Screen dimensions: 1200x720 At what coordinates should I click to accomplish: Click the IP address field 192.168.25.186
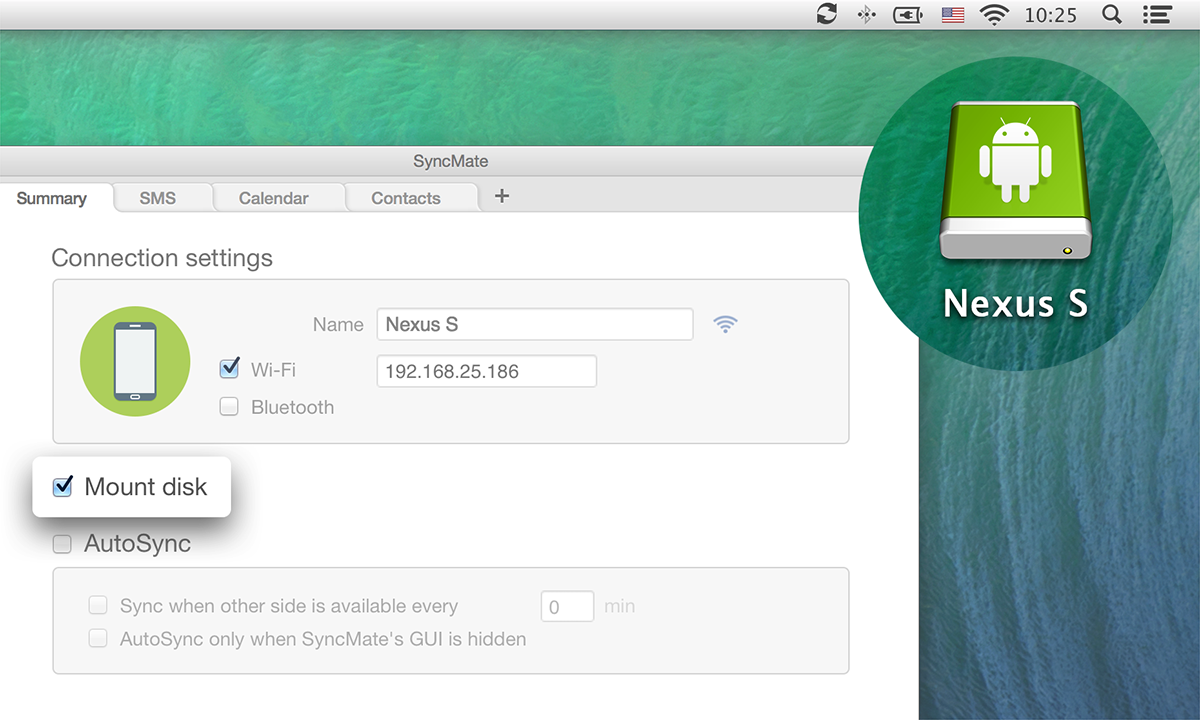pyautogui.click(x=487, y=371)
